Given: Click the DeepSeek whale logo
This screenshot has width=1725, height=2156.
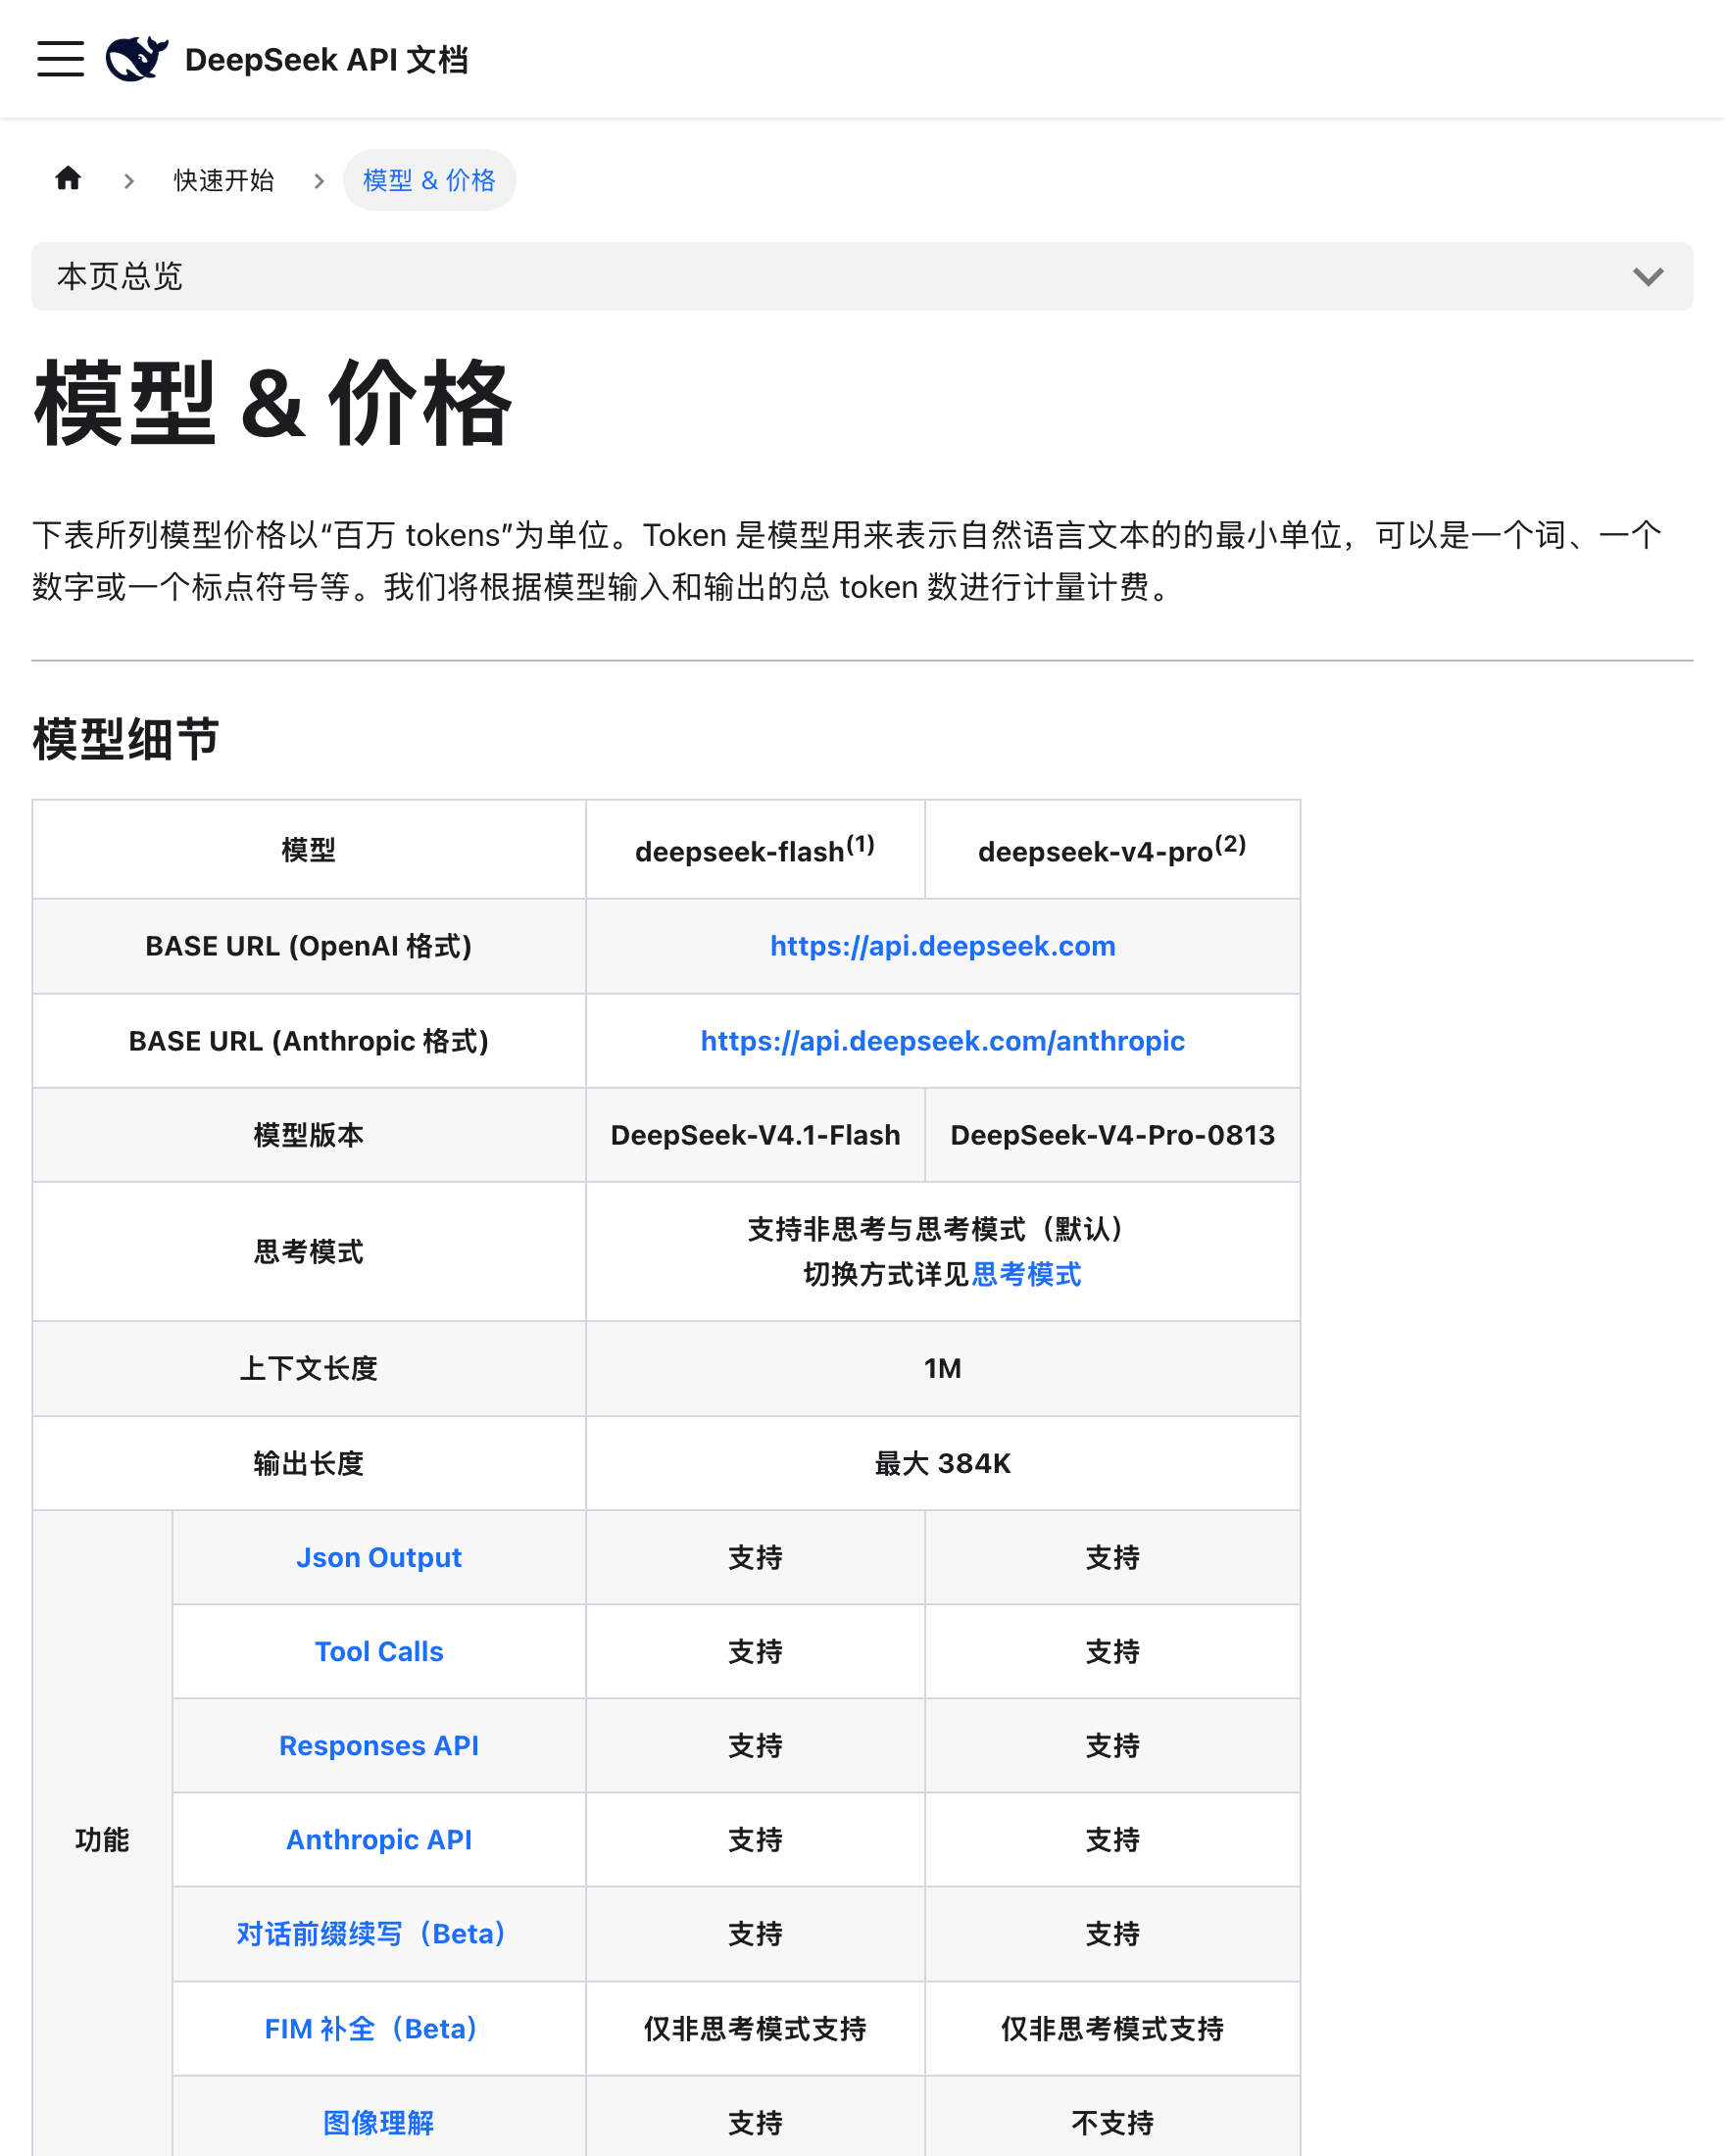Looking at the screenshot, I should tap(137, 59).
